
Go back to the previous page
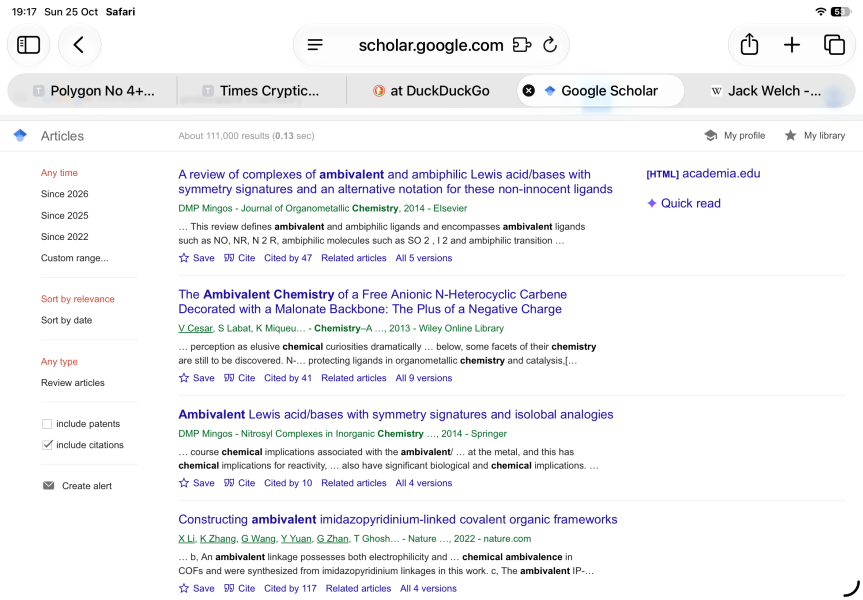point(79,45)
